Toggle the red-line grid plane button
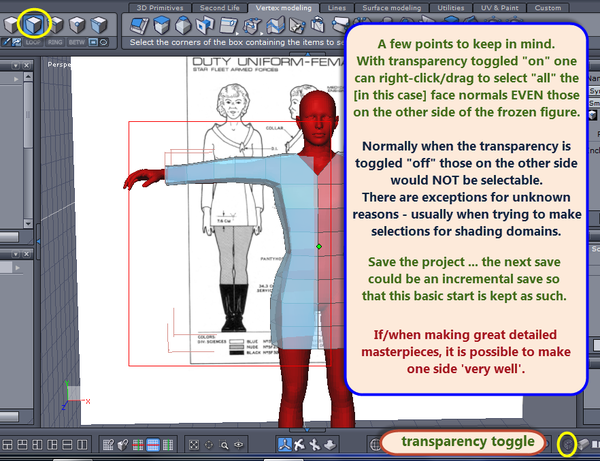Image resolution: width=600 pixels, height=461 pixels. point(138,445)
